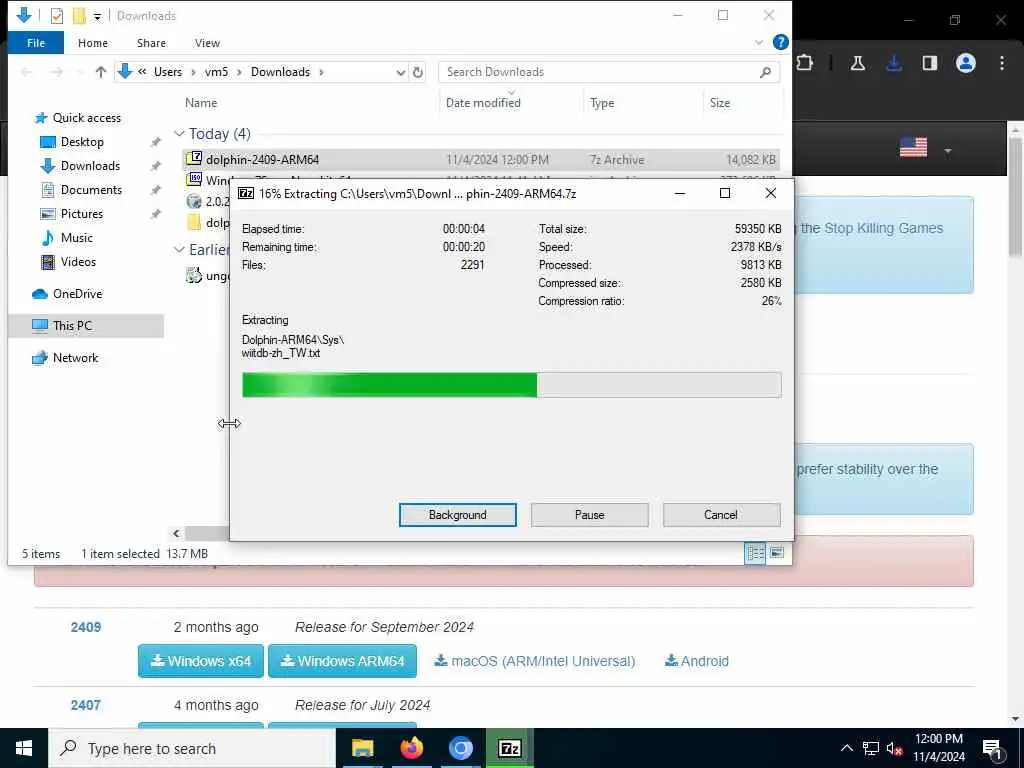Open Music in navigation pane

(76, 238)
